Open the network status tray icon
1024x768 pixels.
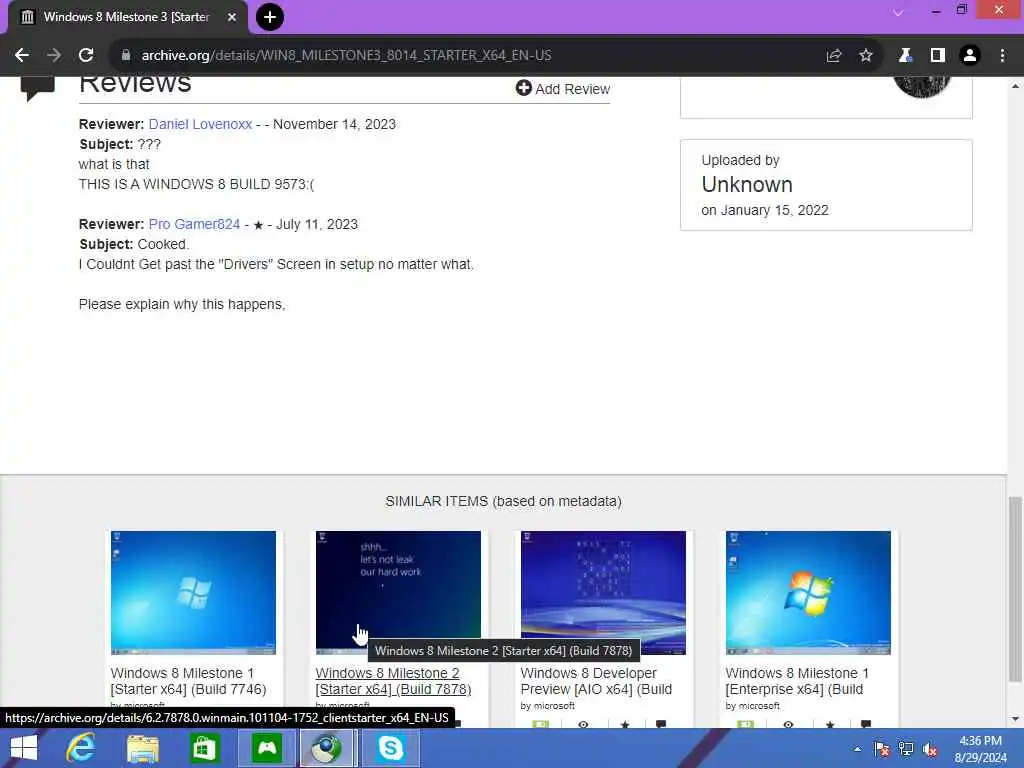(x=906, y=749)
